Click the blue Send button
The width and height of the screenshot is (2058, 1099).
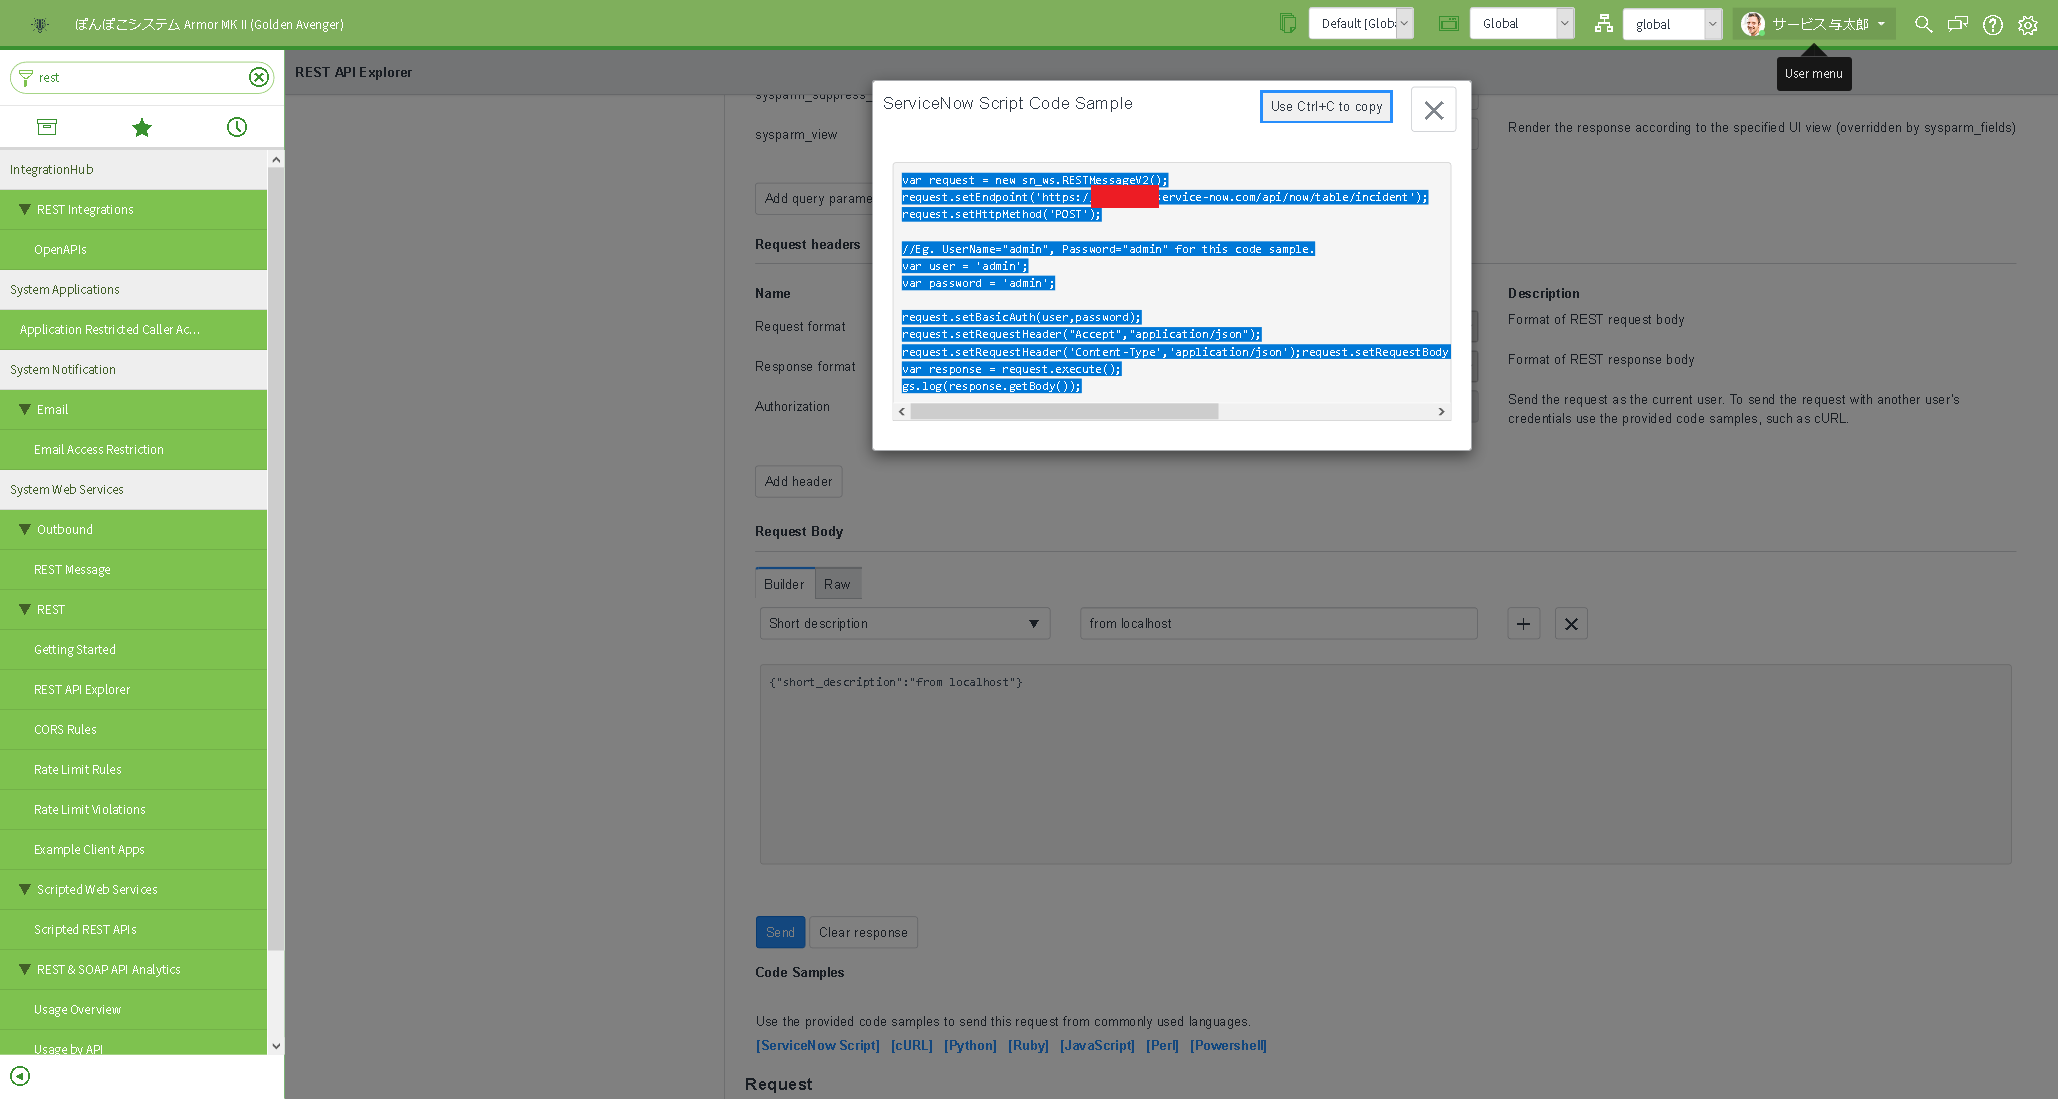[x=780, y=932]
